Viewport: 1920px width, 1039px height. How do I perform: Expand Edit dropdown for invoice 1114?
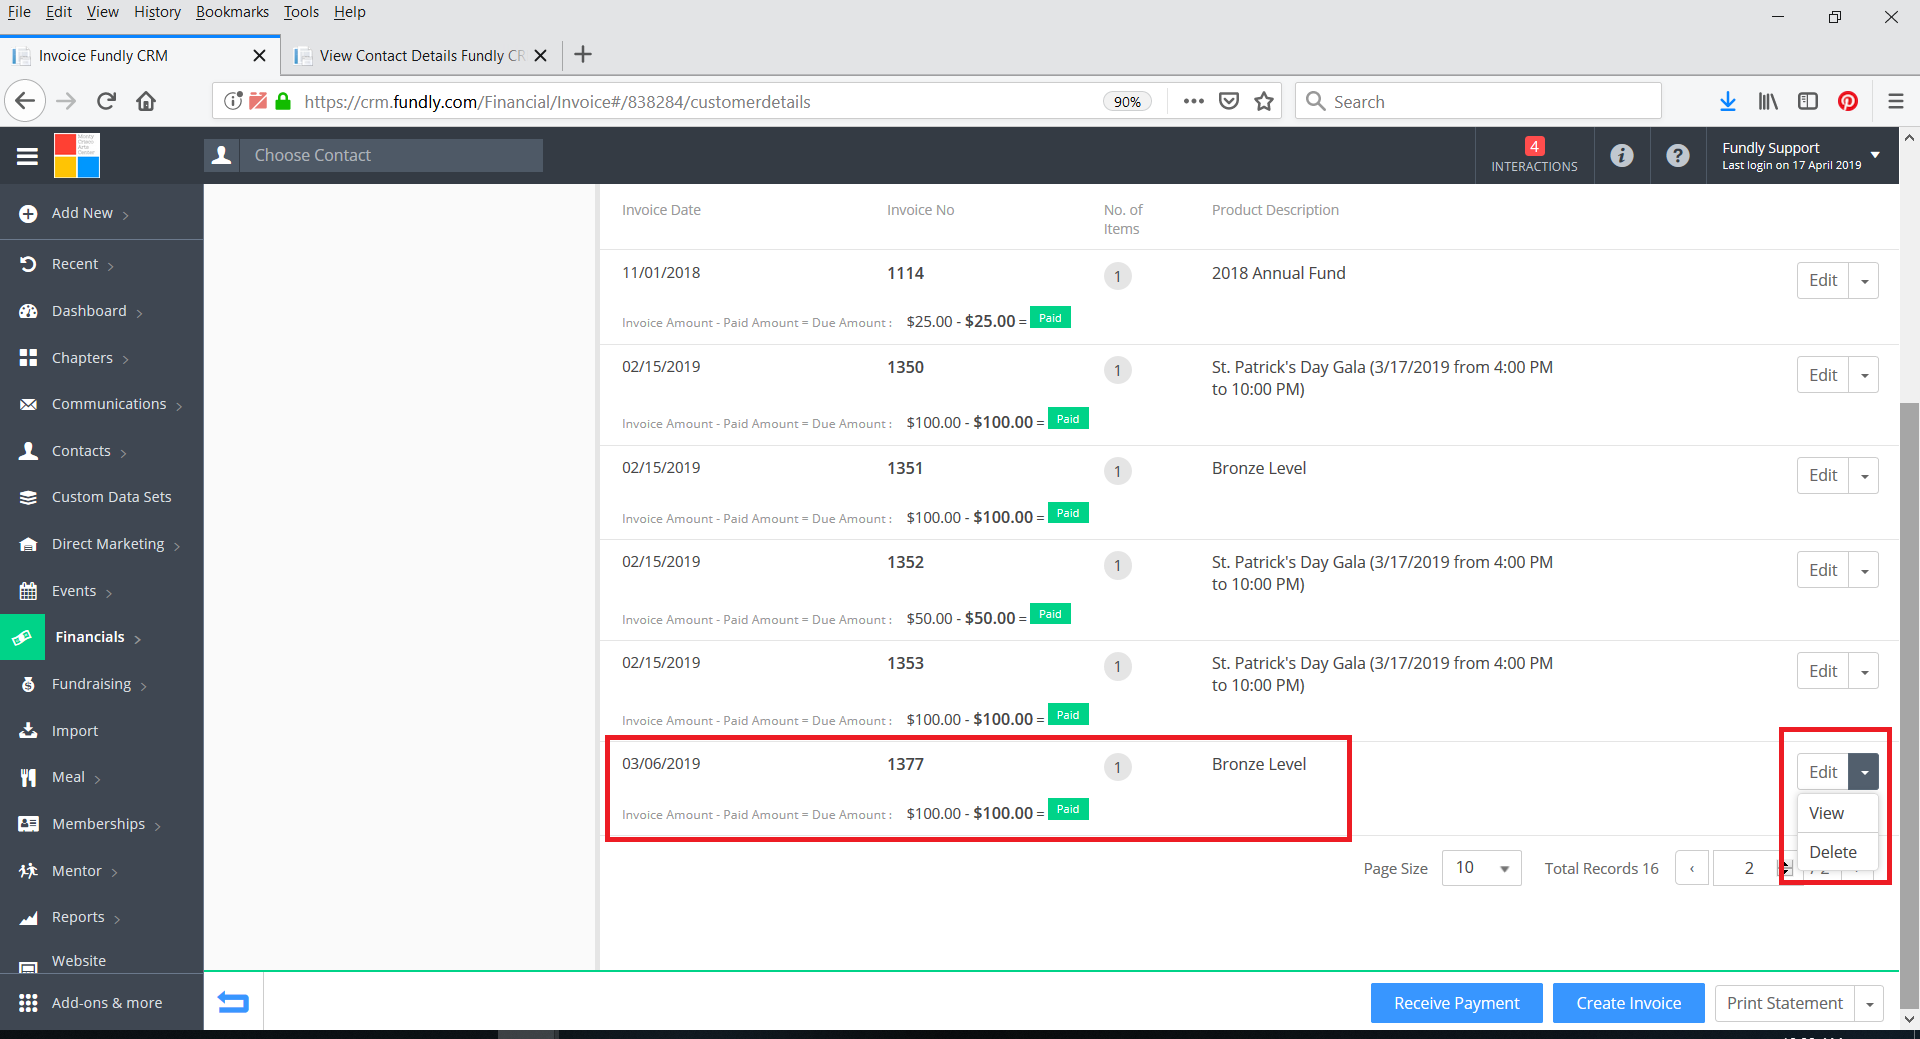(x=1864, y=281)
